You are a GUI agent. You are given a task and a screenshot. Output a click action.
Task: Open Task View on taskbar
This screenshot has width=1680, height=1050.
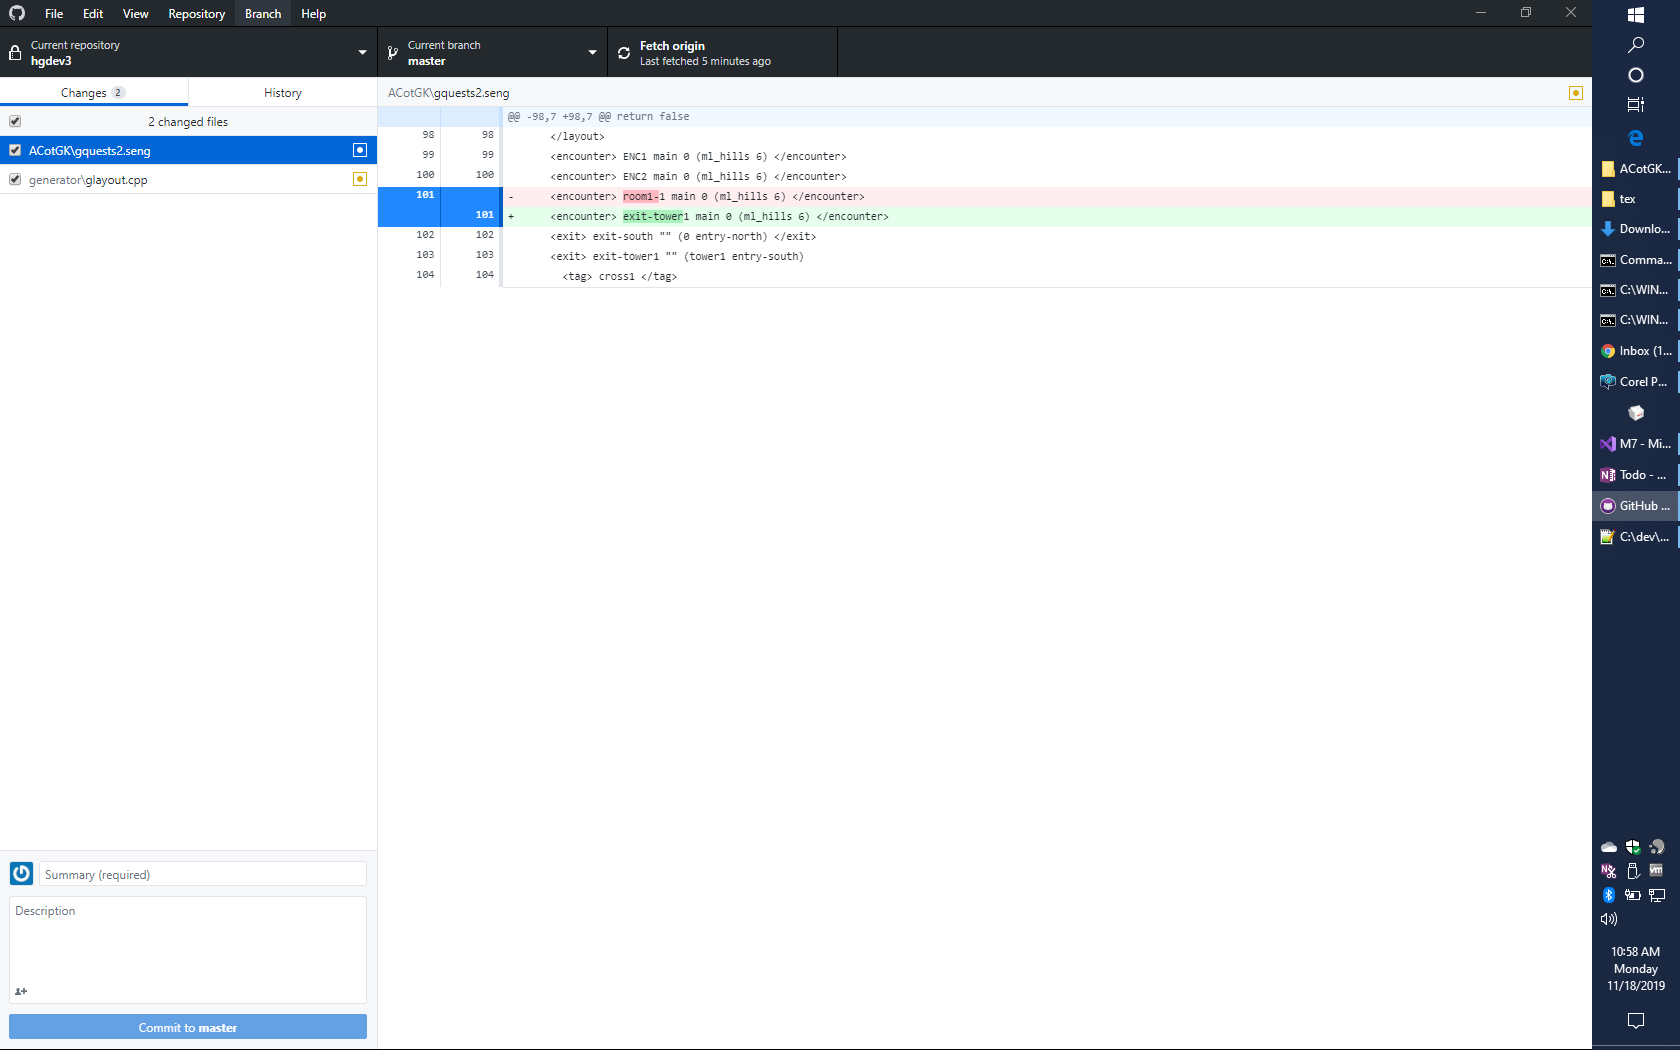[x=1636, y=105]
